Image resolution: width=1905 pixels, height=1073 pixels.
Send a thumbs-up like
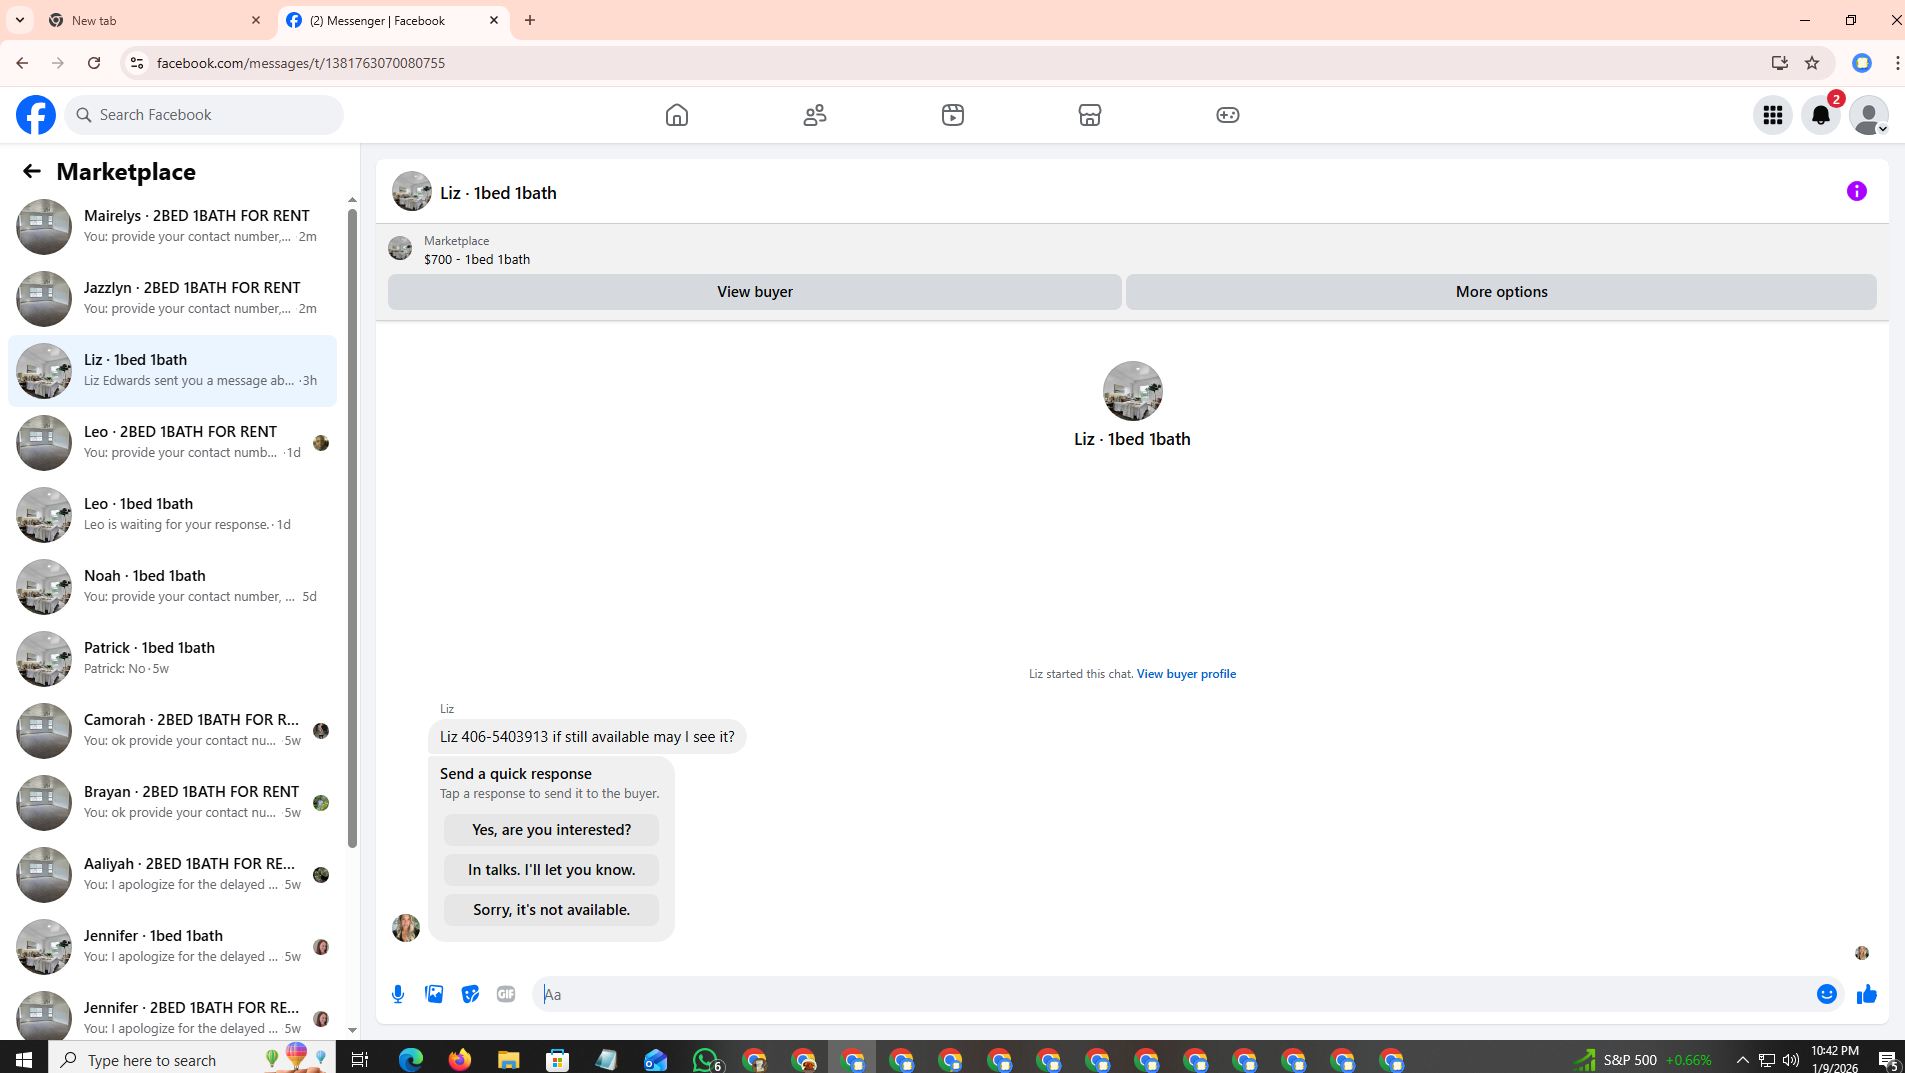pos(1867,994)
